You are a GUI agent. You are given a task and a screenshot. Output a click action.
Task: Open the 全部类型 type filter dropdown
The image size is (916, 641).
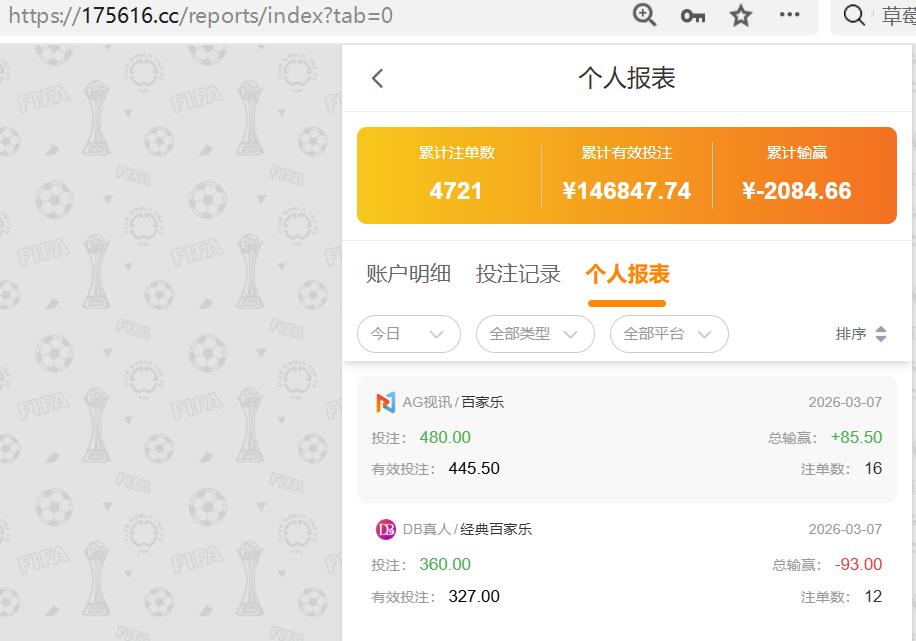(535, 334)
